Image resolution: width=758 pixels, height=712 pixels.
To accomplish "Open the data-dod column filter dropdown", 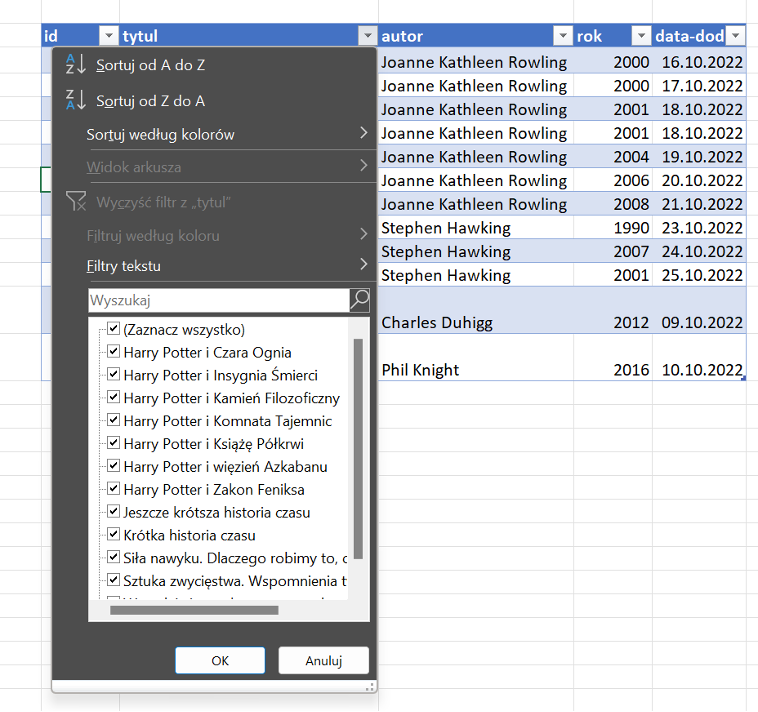I will 736,36.
